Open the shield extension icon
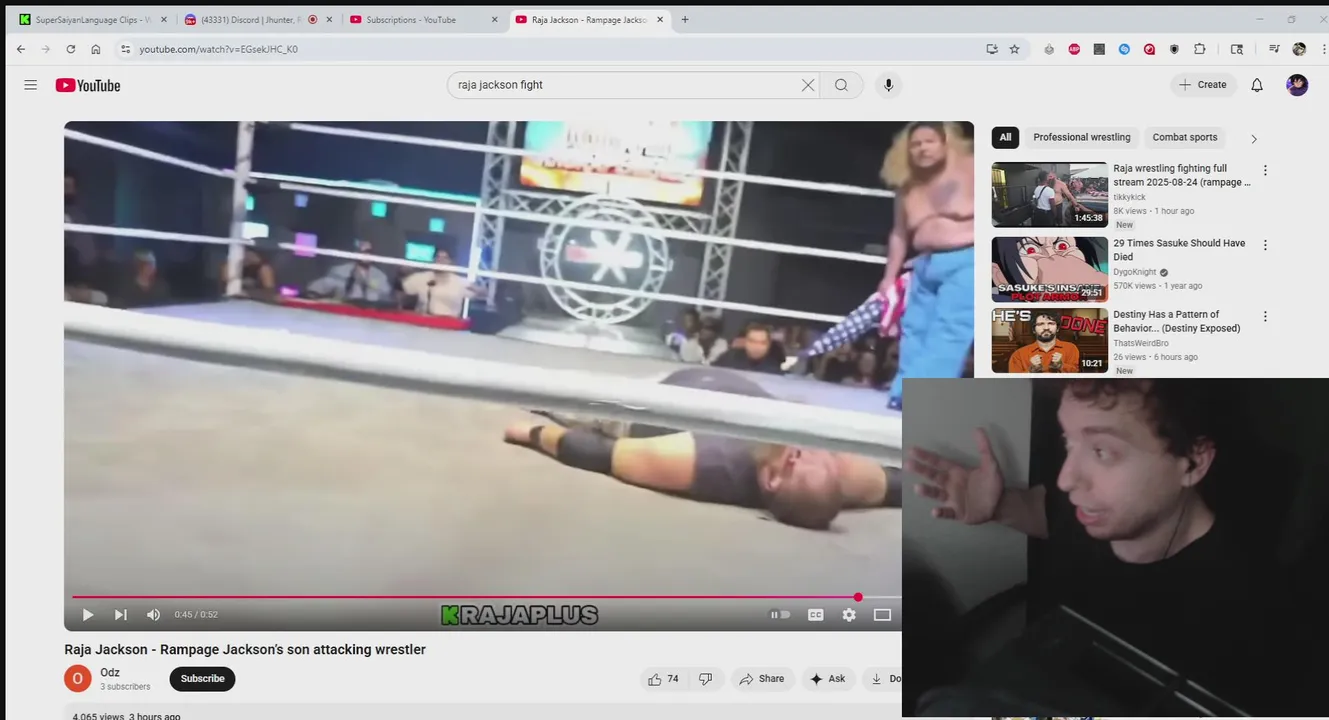This screenshot has width=1329, height=720. point(1174,49)
